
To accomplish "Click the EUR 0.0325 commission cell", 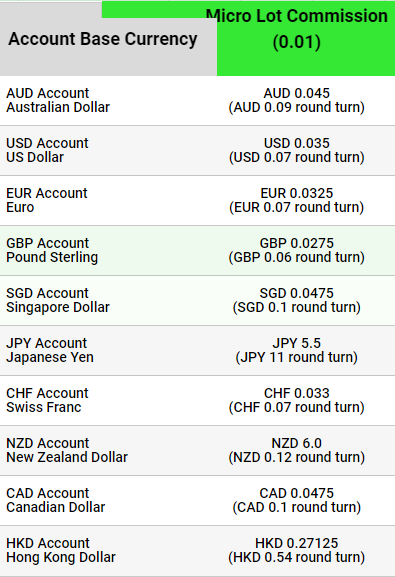I will click(x=297, y=200).
